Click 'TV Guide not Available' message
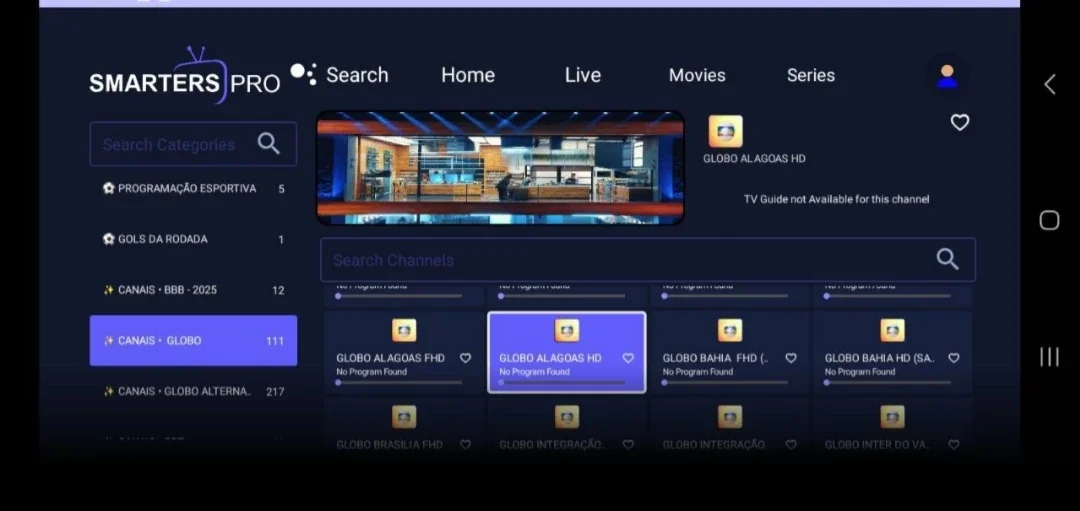Viewport: 1080px width, 511px height. pyautogui.click(x=836, y=199)
